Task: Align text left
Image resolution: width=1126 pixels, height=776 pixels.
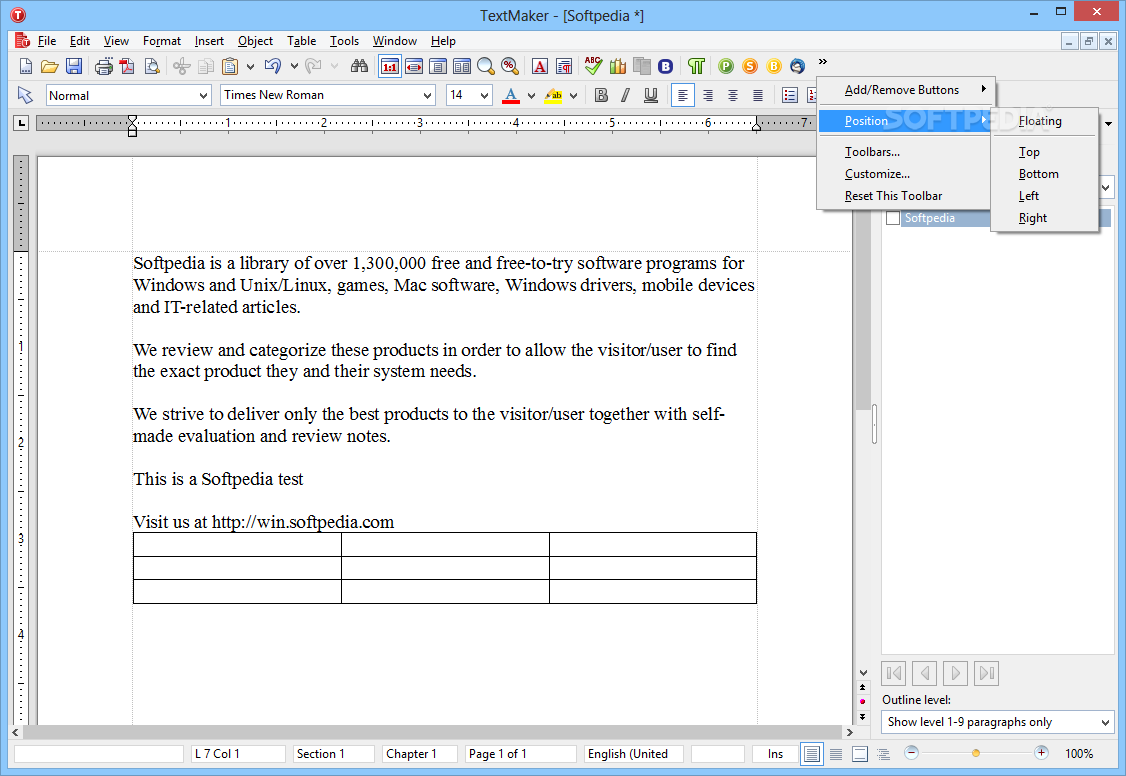Action: [x=683, y=95]
